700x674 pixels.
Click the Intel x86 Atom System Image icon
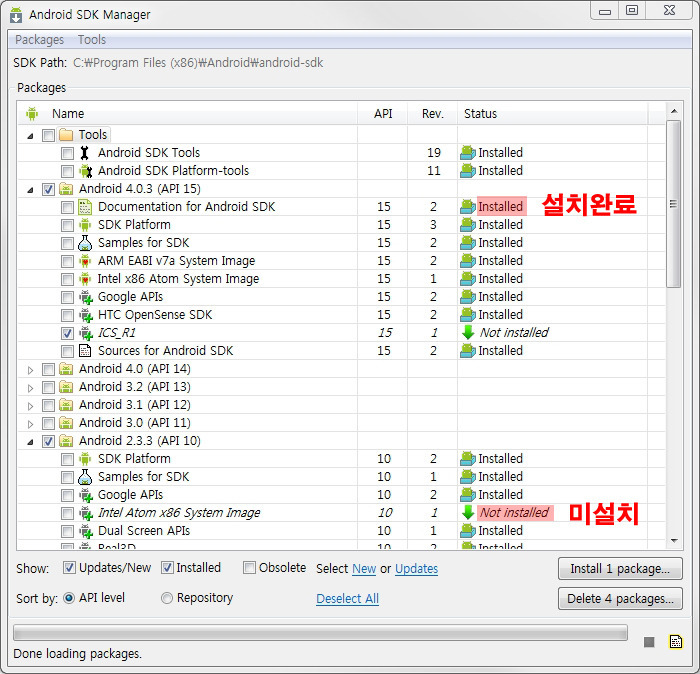pyautogui.click(x=85, y=279)
